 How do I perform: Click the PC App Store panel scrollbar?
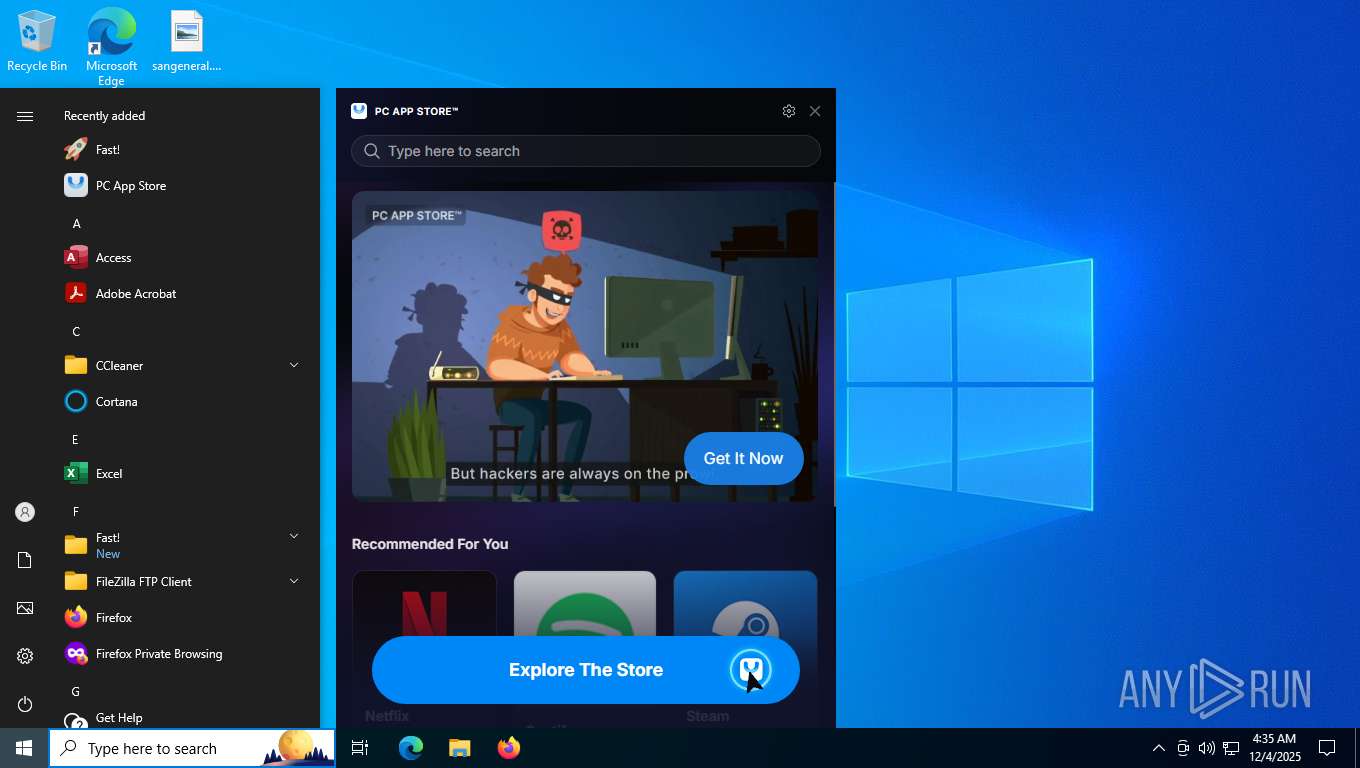(835, 344)
